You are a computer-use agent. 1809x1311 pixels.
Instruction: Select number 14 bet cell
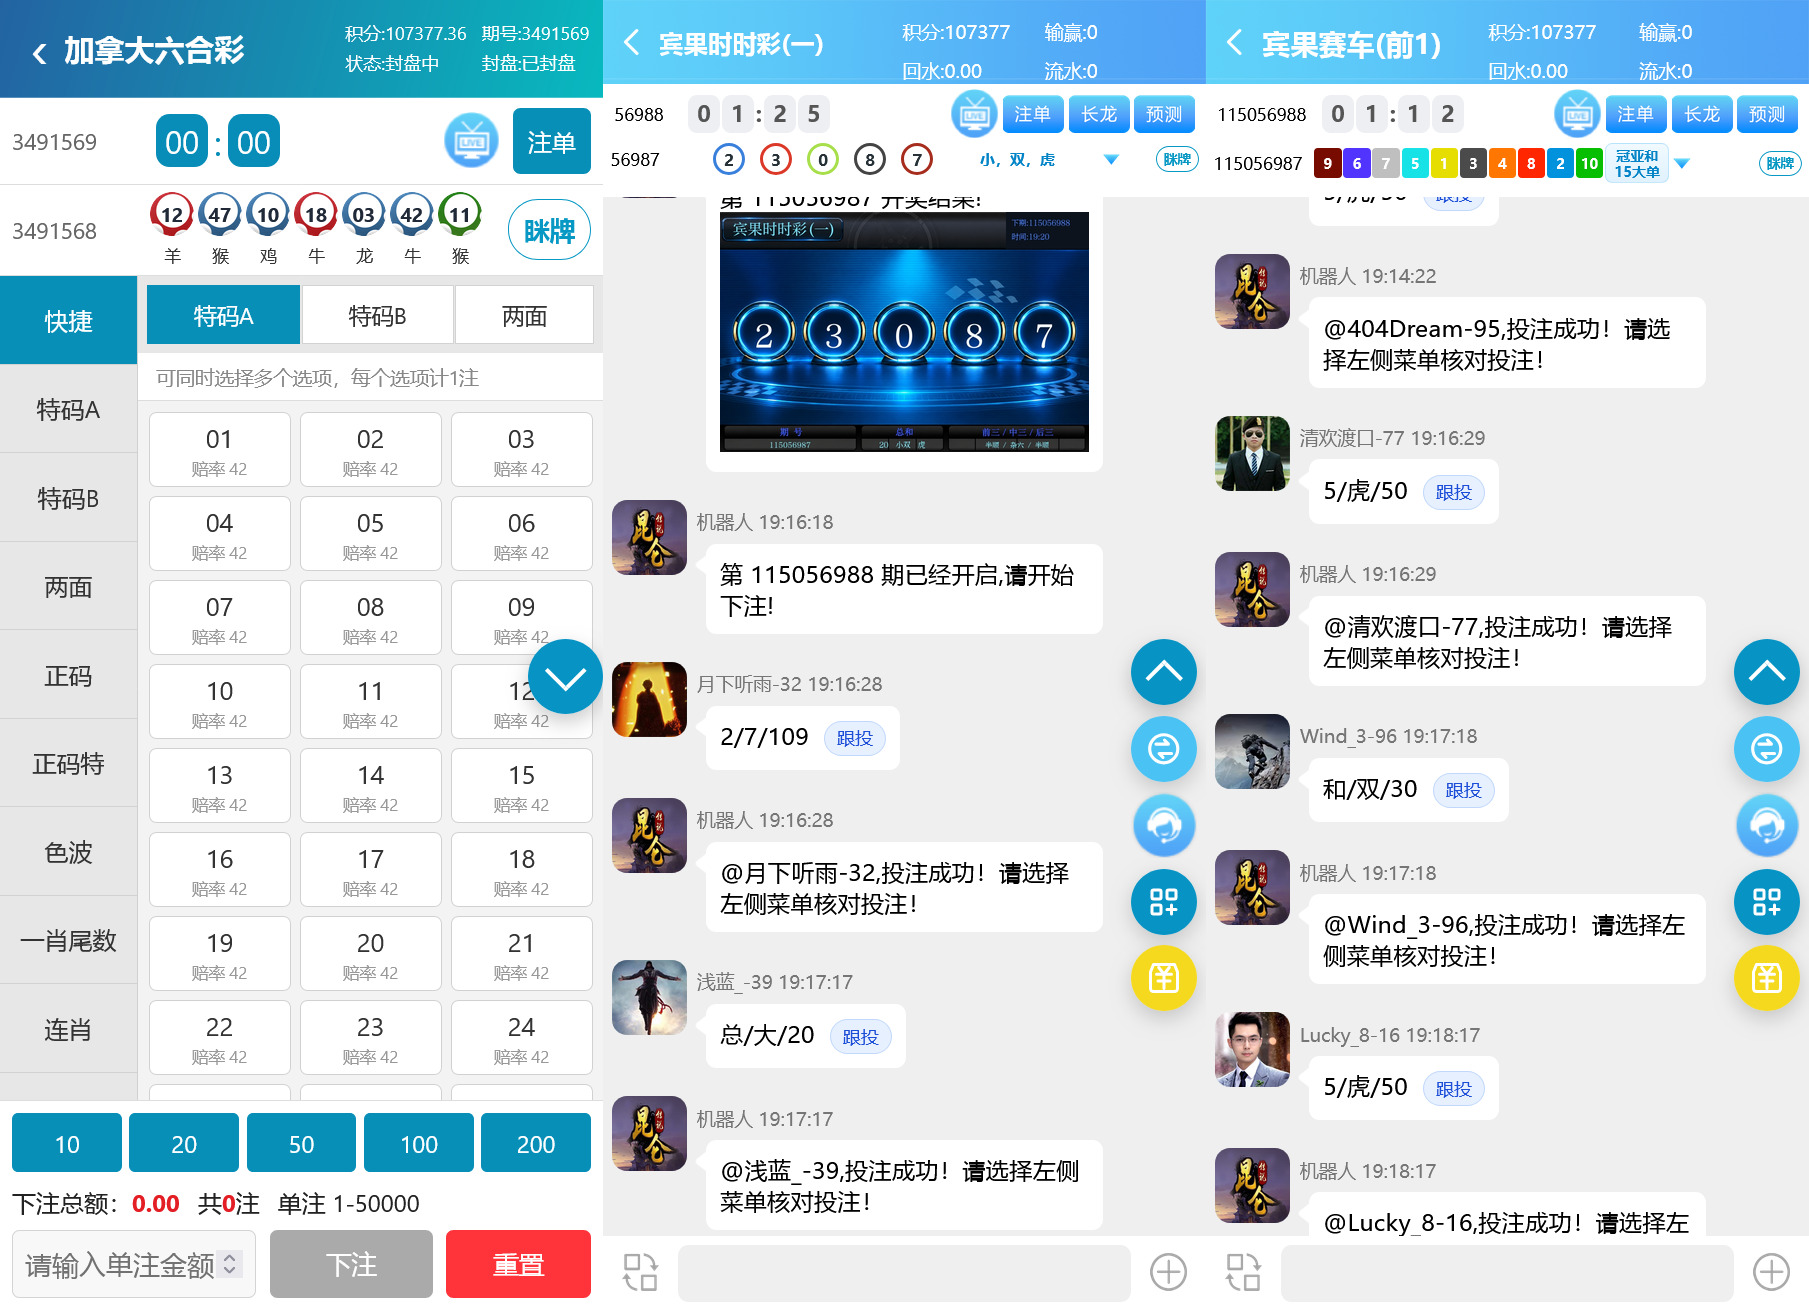(x=371, y=787)
